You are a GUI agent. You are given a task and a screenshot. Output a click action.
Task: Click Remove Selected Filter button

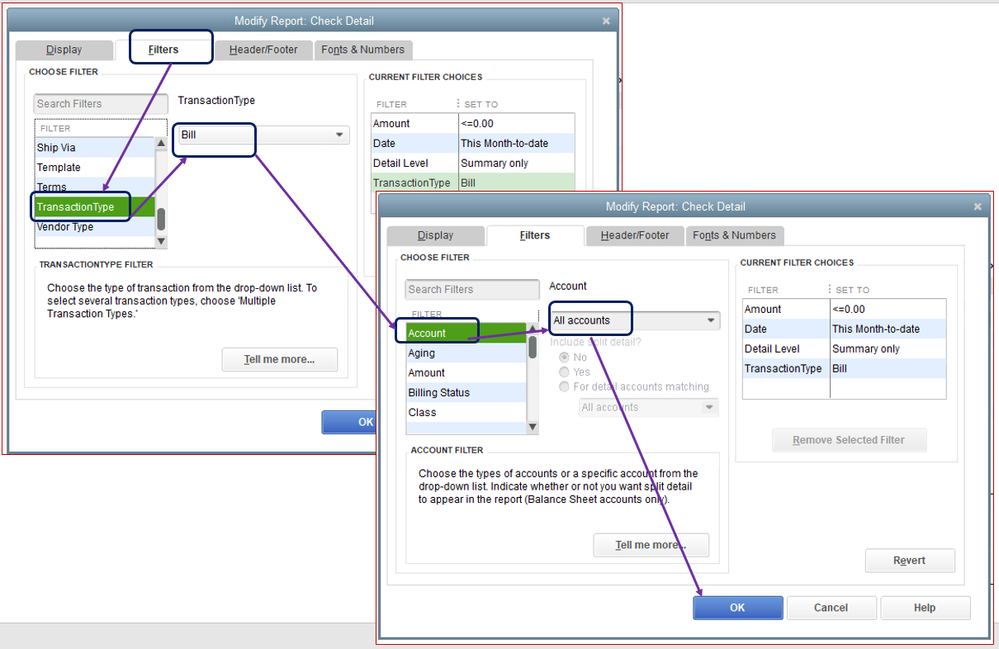point(849,440)
